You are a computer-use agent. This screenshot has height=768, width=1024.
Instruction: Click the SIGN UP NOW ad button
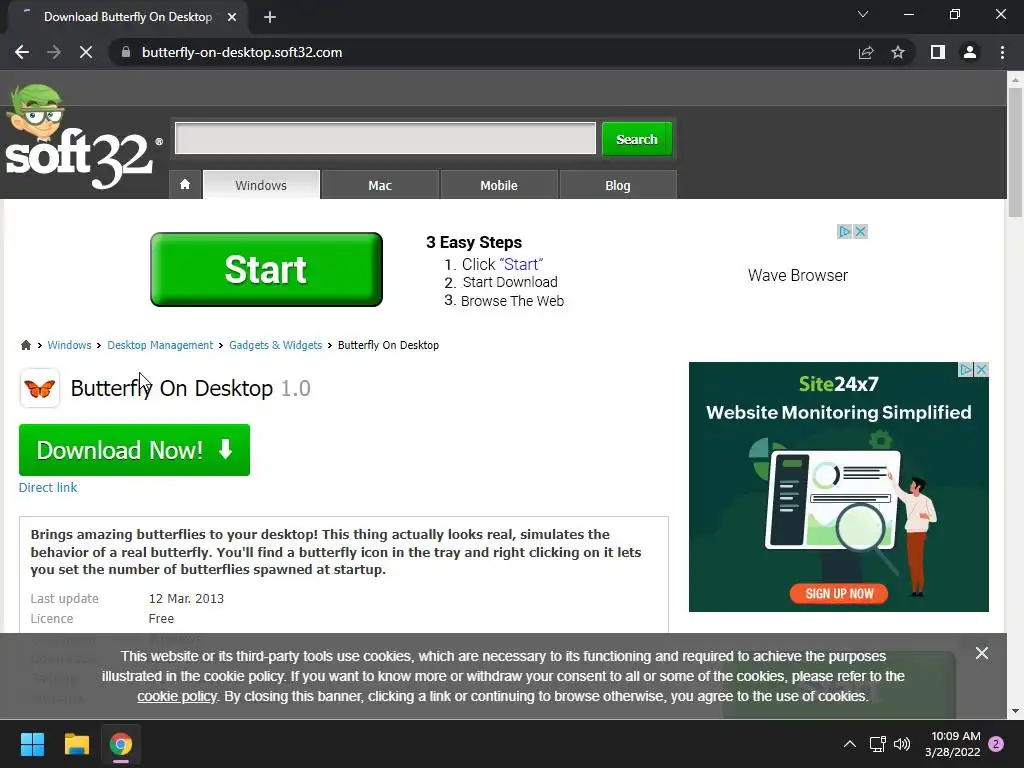(x=839, y=594)
